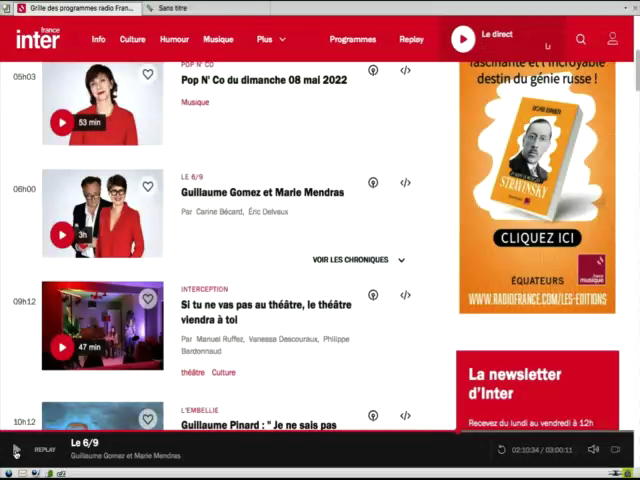
Task: Play the 53 min Pop N' Co episode
Action: 62,122
